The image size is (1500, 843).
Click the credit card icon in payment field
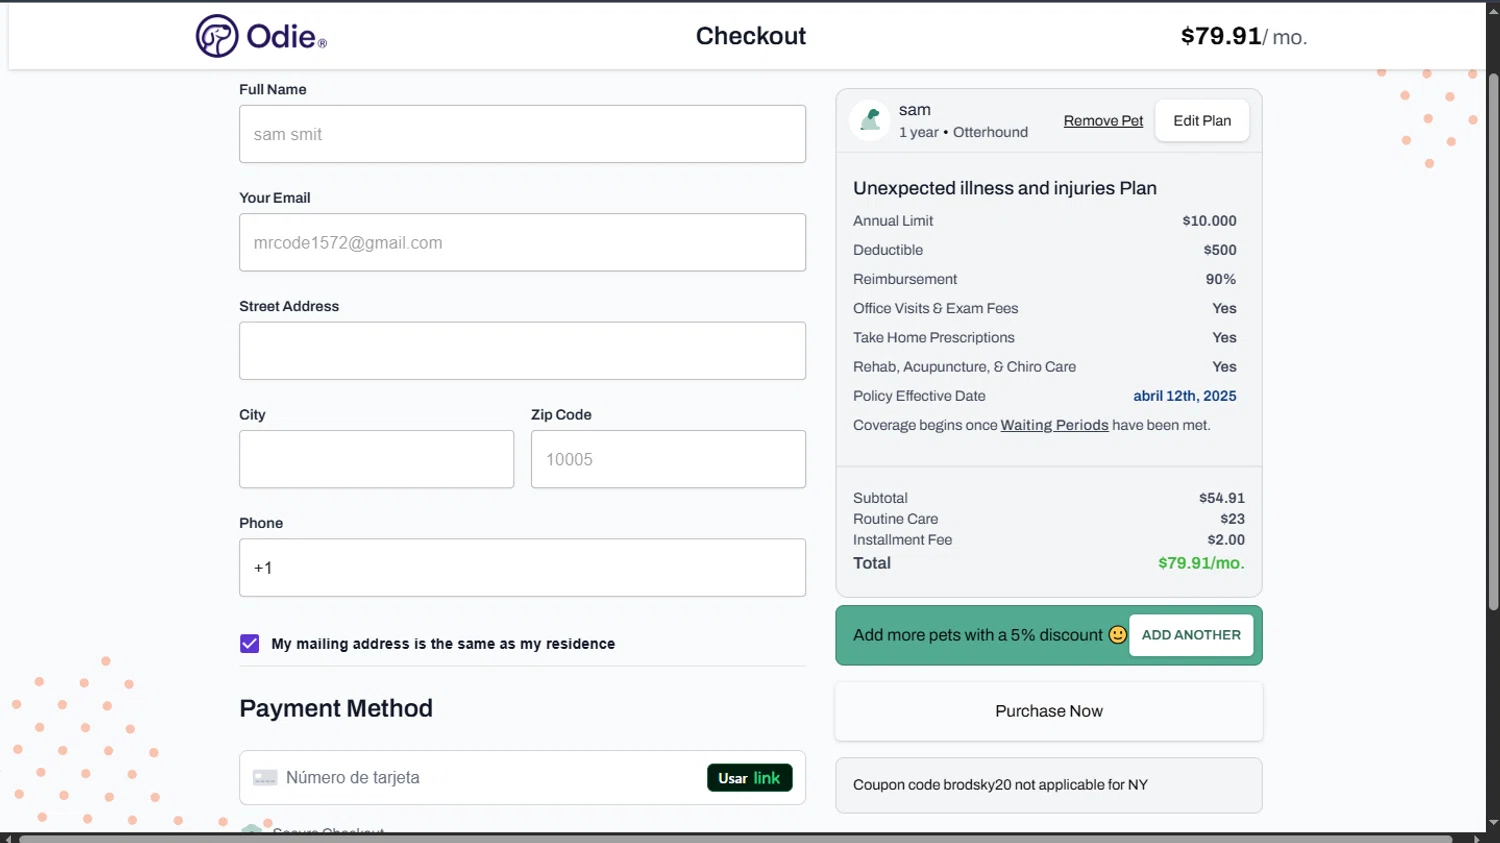click(265, 778)
